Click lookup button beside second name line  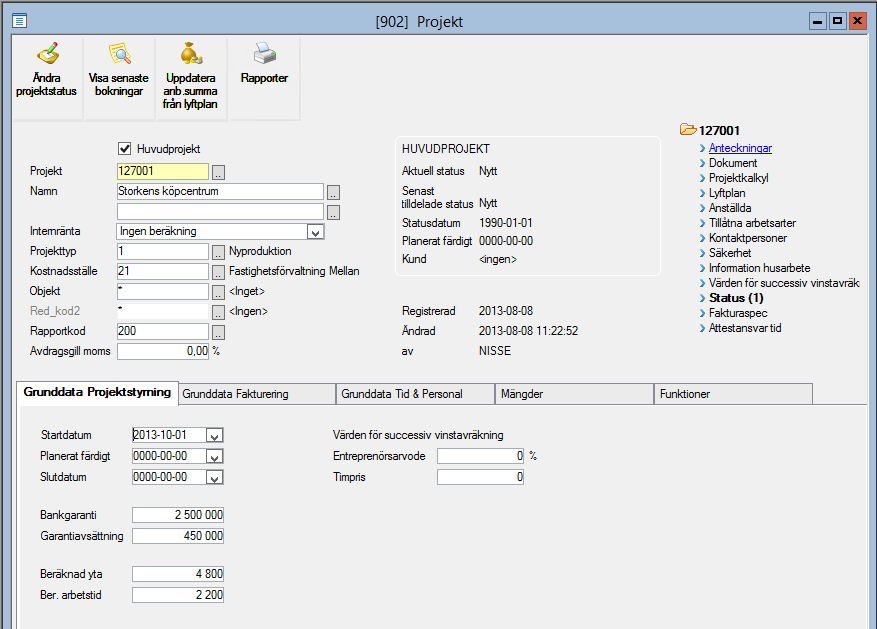coord(333,212)
